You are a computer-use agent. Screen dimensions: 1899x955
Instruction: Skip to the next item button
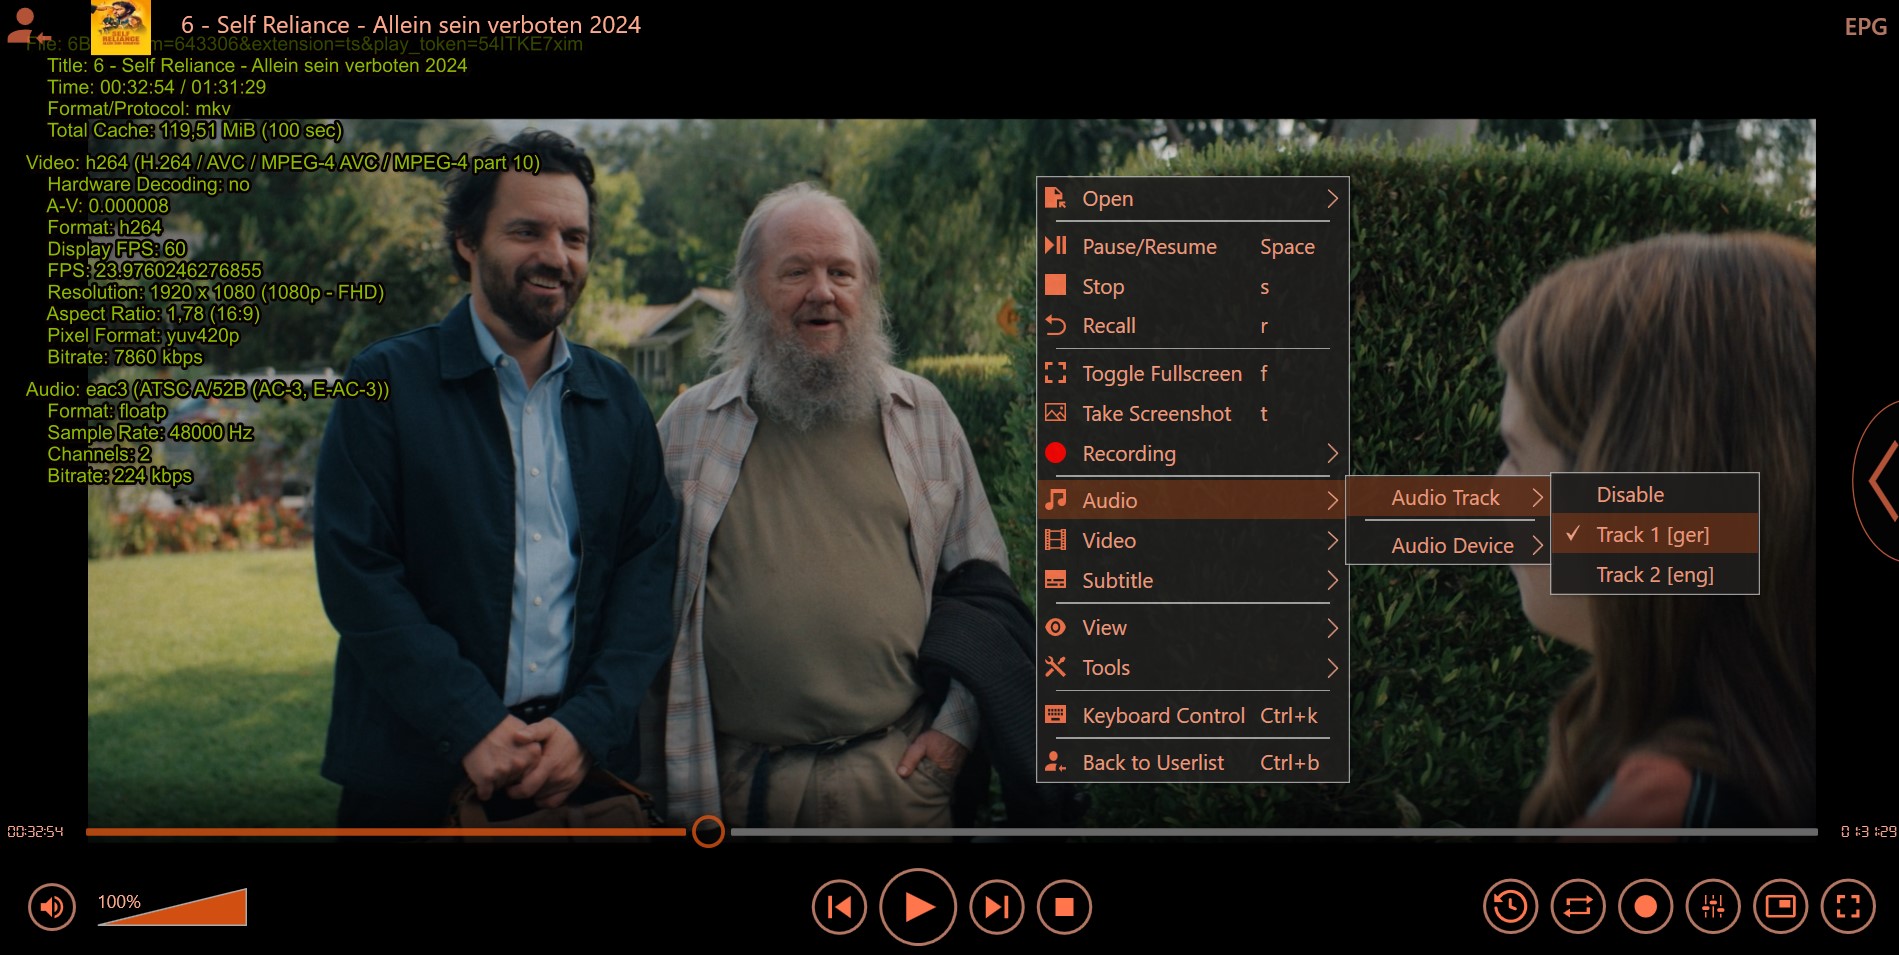point(997,907)
